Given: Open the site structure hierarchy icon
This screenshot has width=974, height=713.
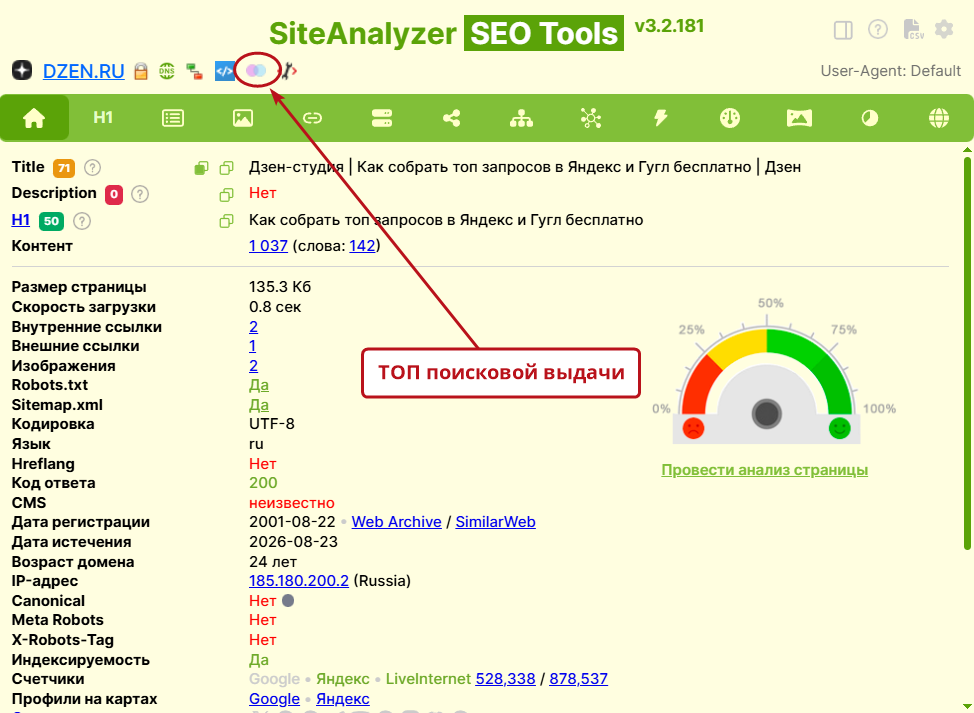Looking at the screenshot, I should click(521, 118).
